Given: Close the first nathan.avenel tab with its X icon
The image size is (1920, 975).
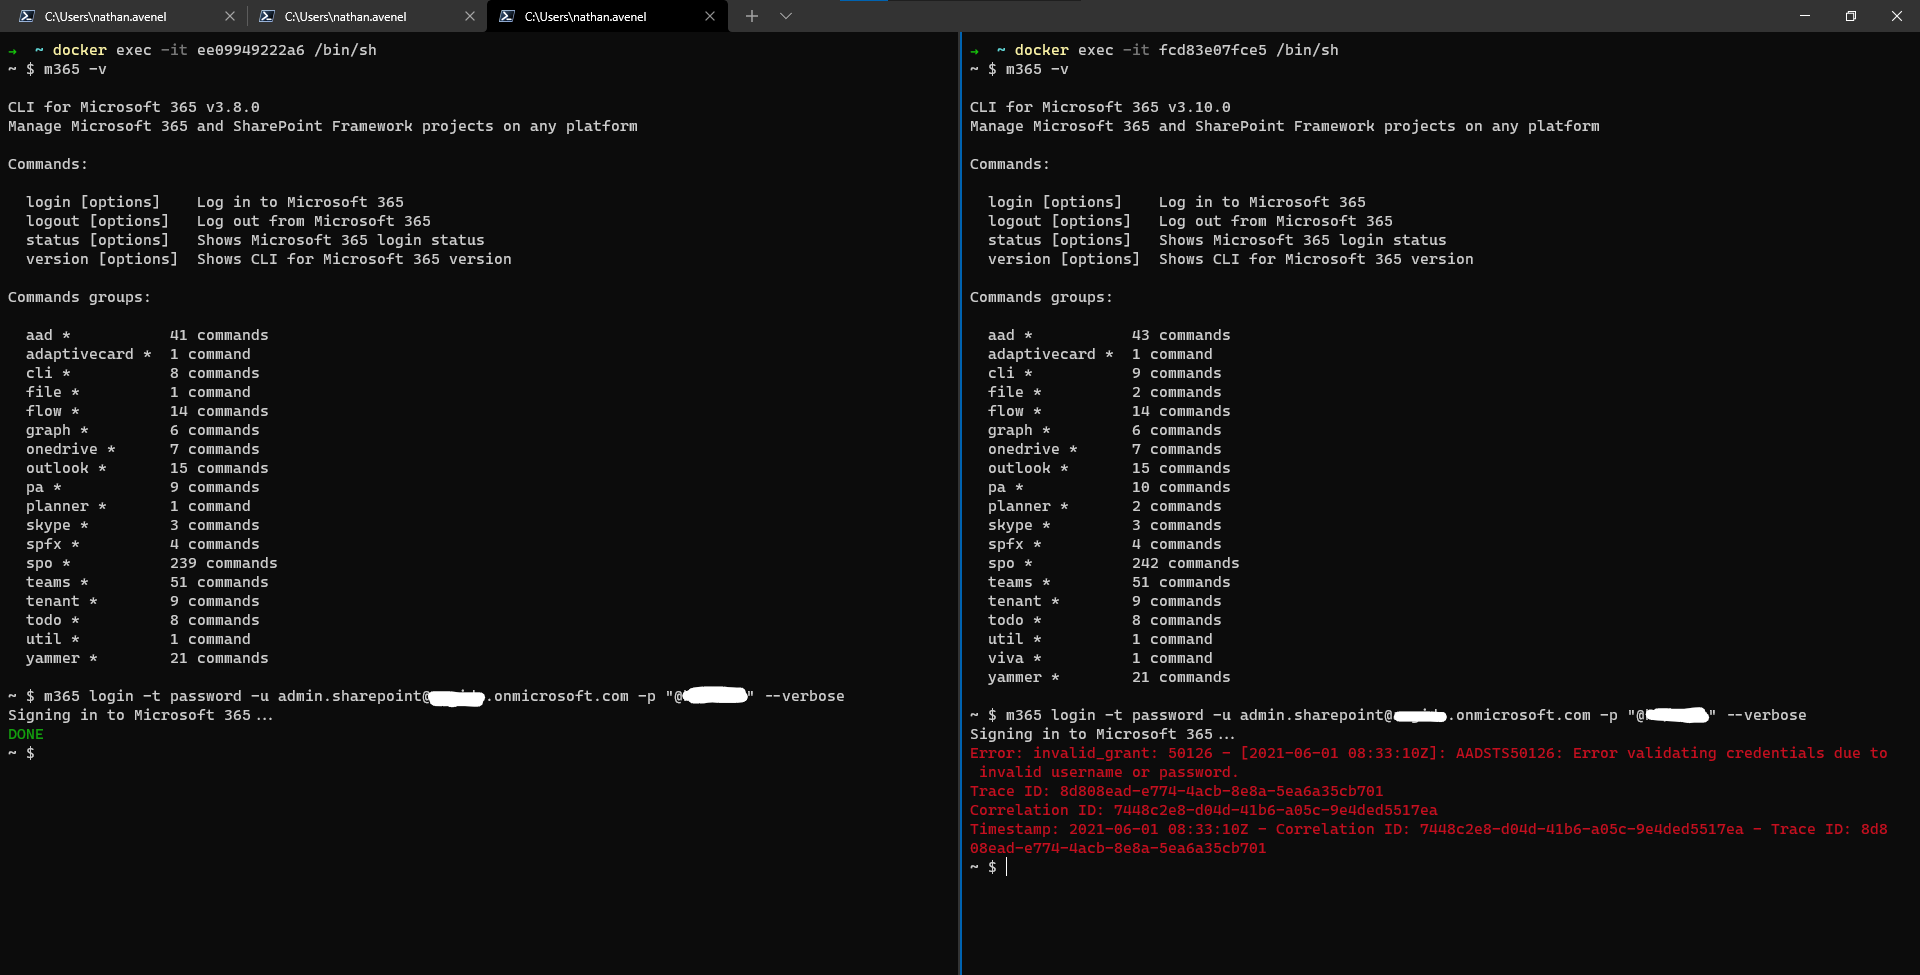Looking at the screenshot, I should tap(230, 16).
